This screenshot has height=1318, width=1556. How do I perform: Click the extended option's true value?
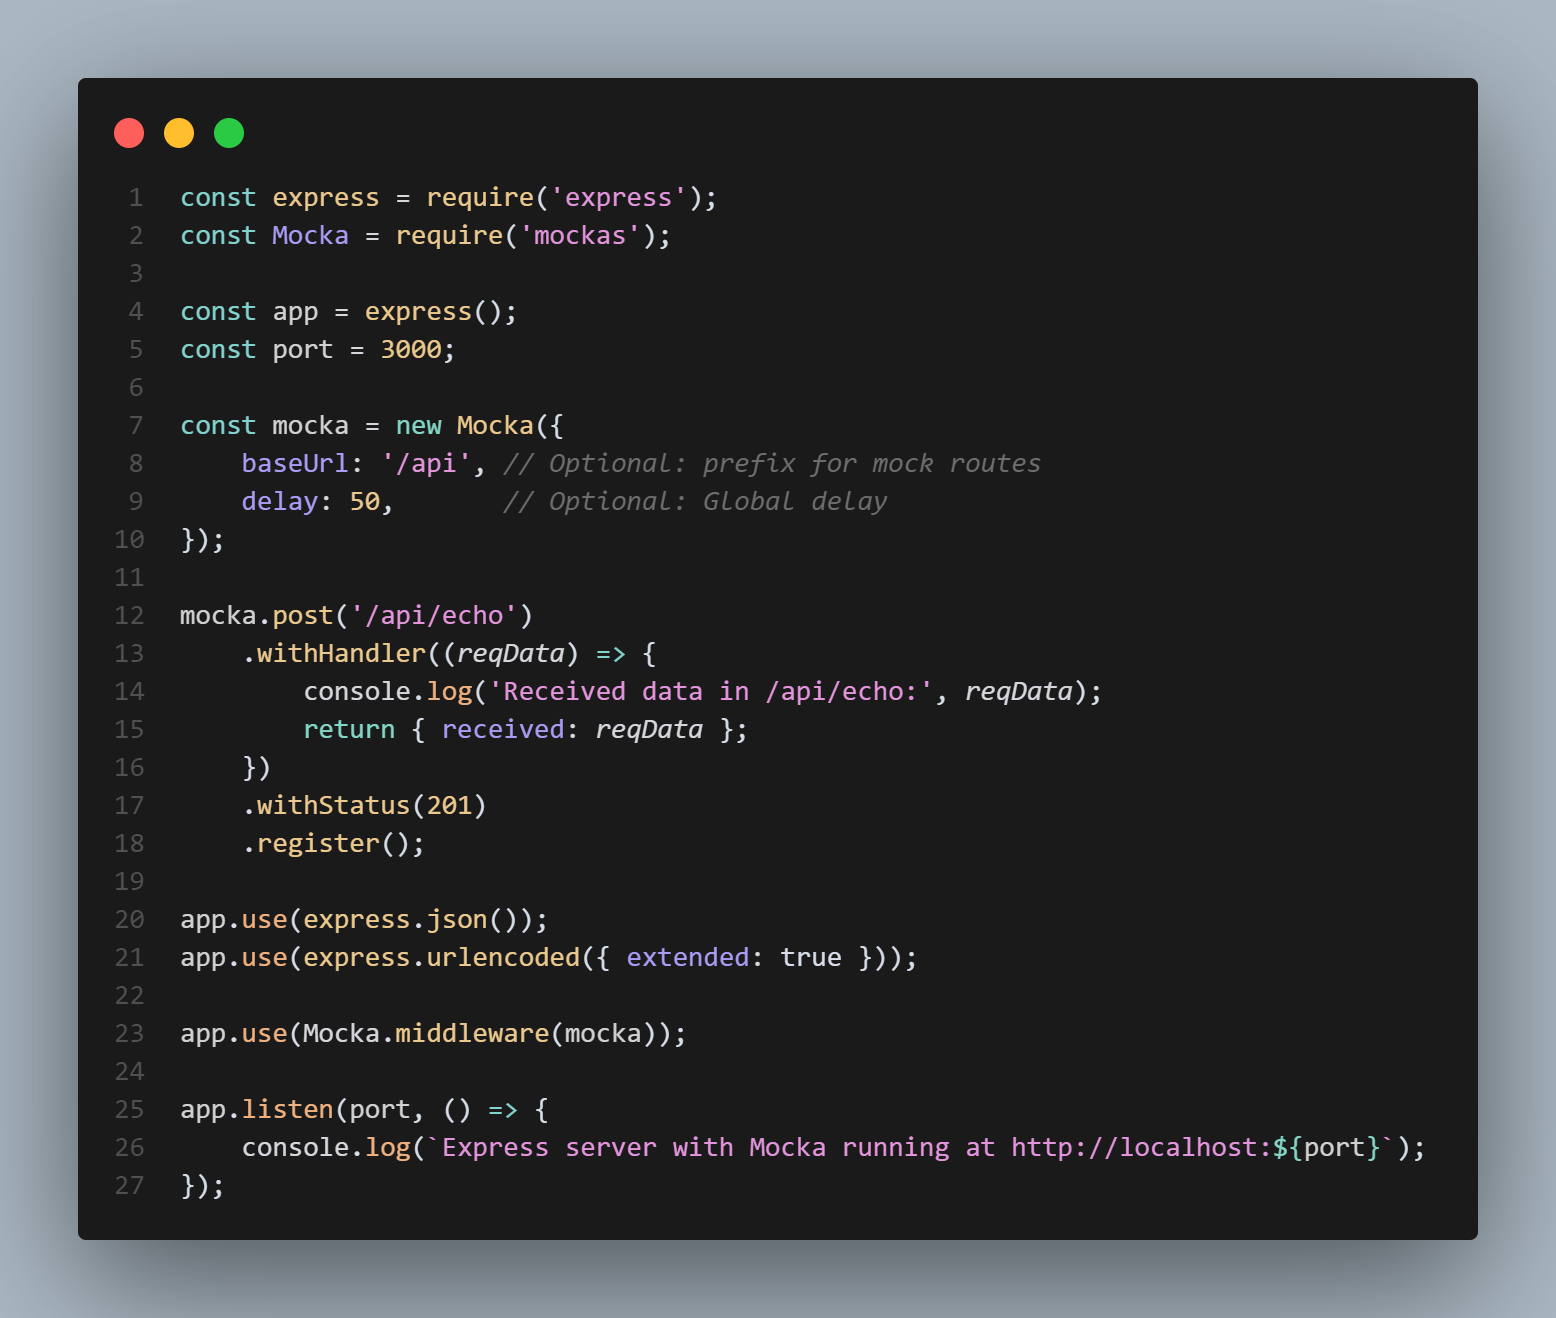[x=810, y=958]
